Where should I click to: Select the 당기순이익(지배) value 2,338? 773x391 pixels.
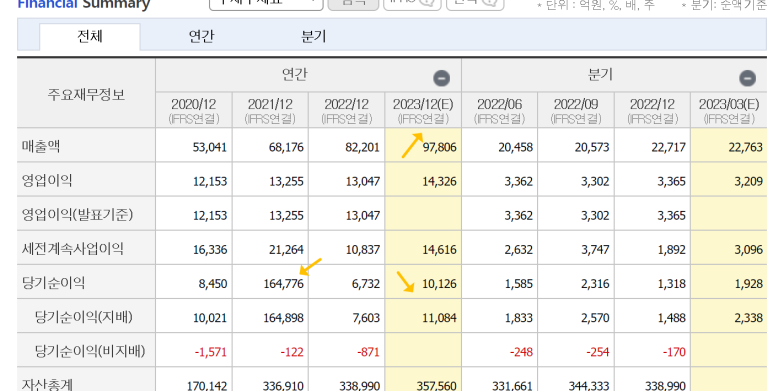coord(748,318)
